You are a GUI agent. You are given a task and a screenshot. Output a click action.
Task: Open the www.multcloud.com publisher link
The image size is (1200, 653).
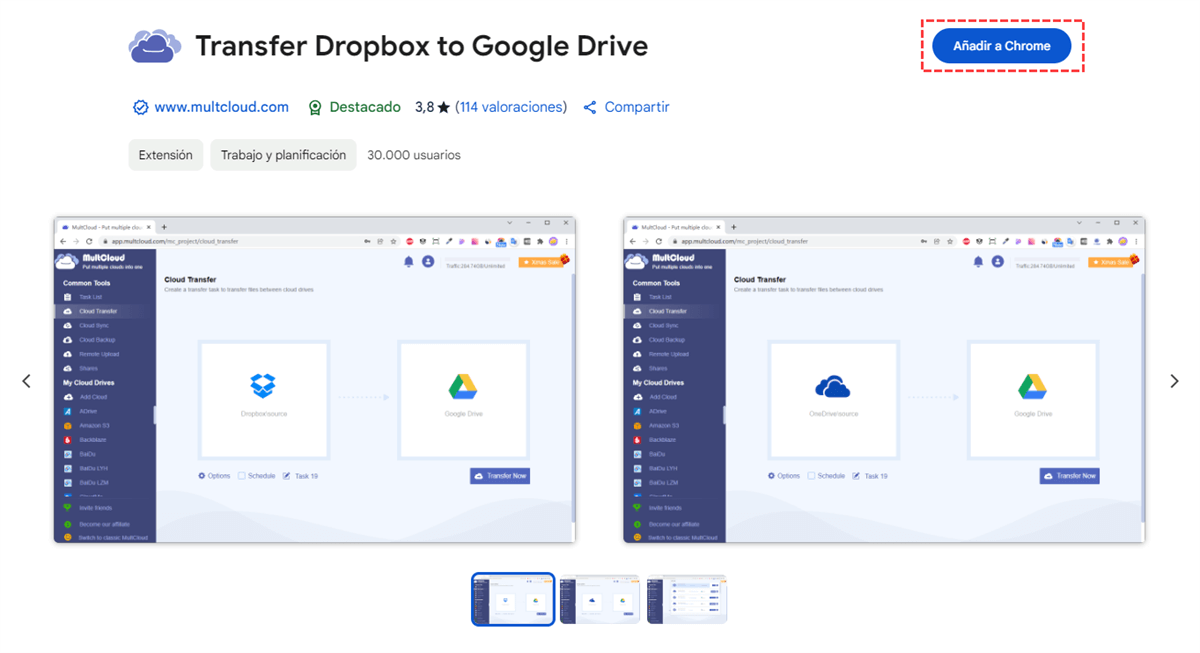tap(221, 107)
